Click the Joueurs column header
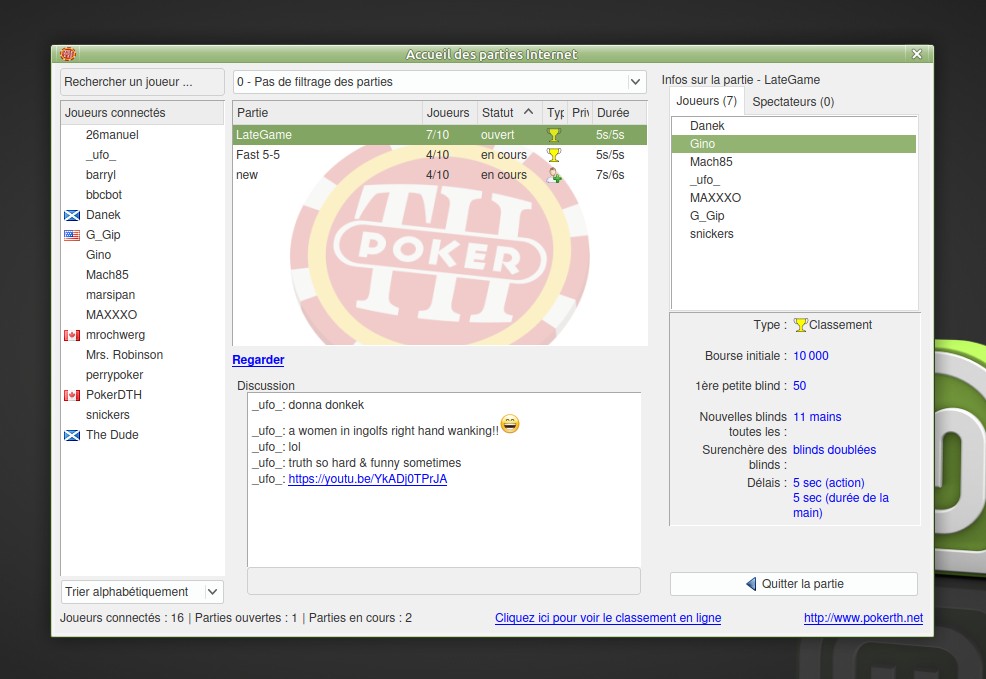 (449, 113)
